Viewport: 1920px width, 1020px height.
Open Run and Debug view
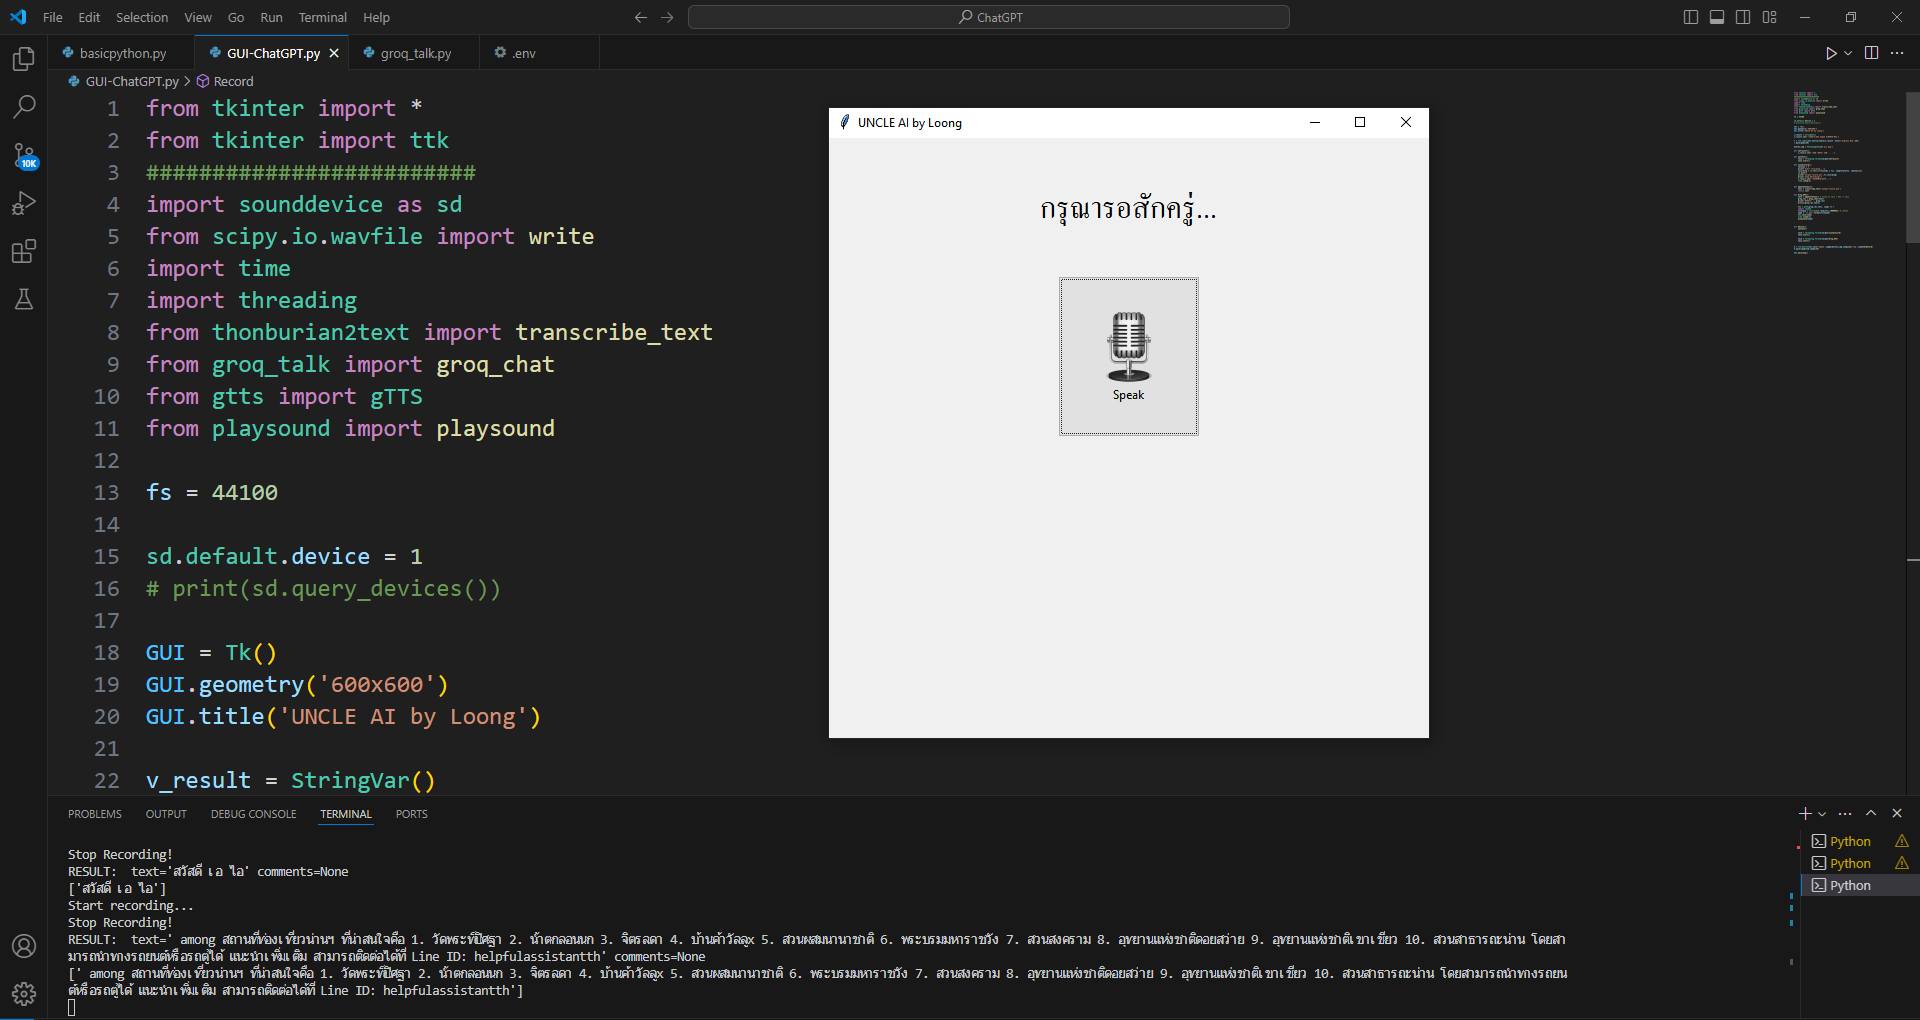(24, 203)
